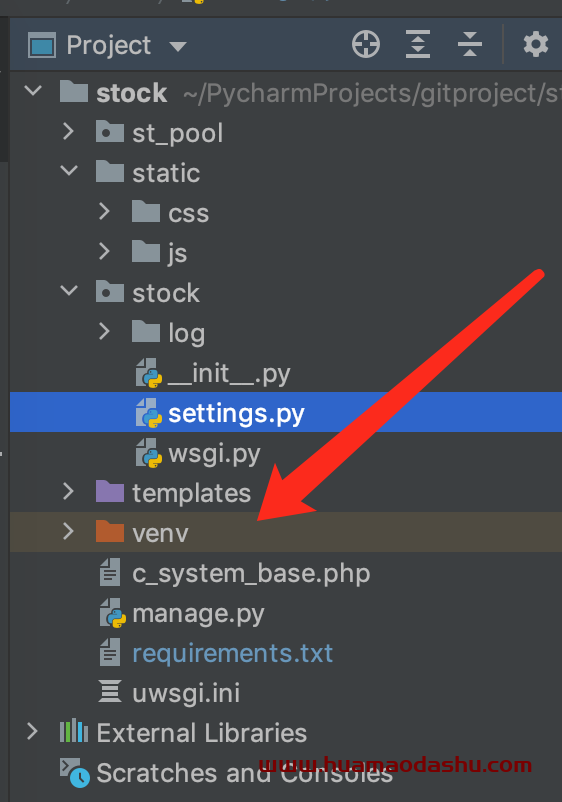
Task: Click the Expand All toolbar icon
Action: (418, 44)
